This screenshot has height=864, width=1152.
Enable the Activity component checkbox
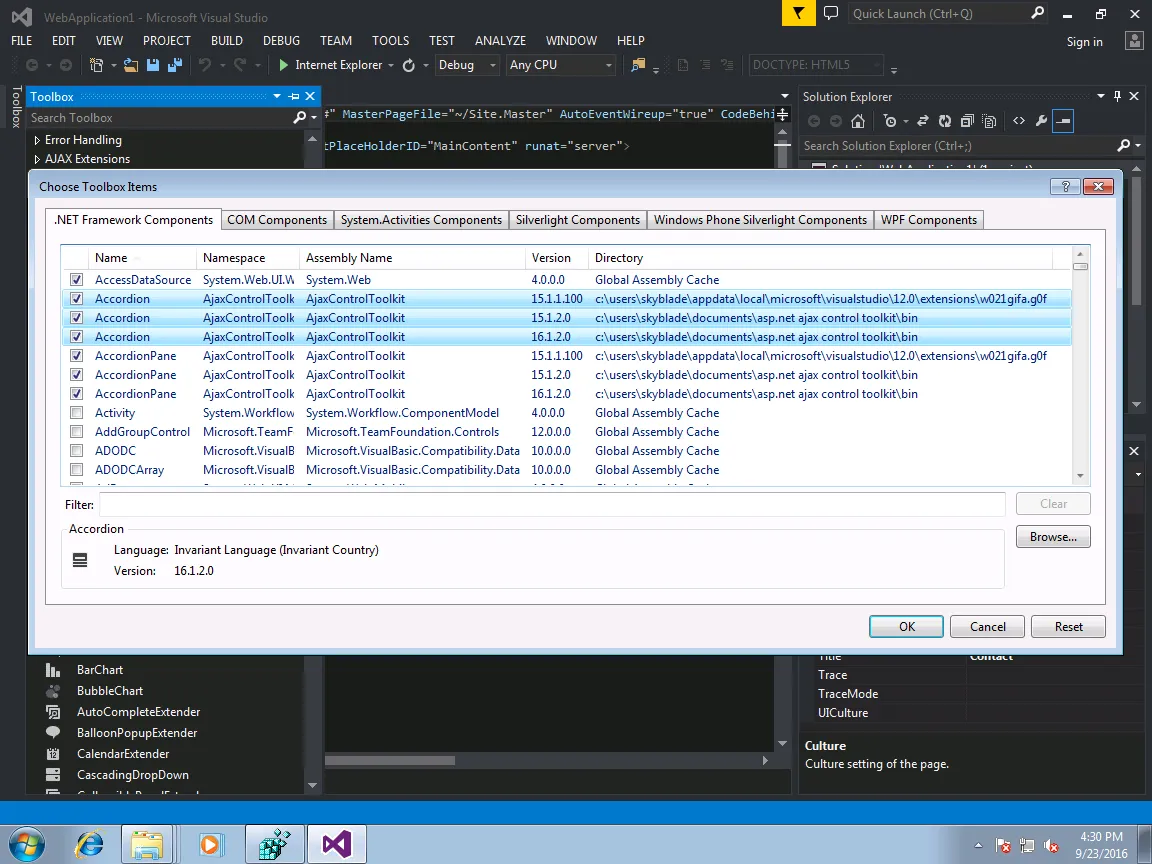[76, 413]
